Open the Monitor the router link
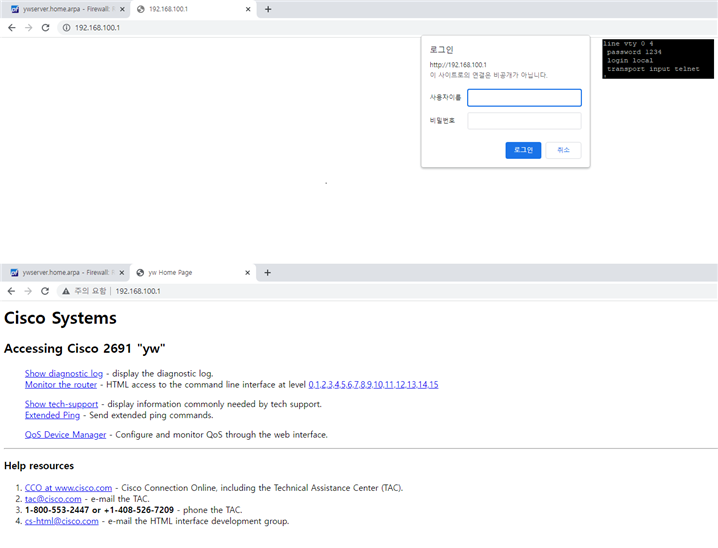The height and width of the screenshot is (548, 718). (61, 385)
